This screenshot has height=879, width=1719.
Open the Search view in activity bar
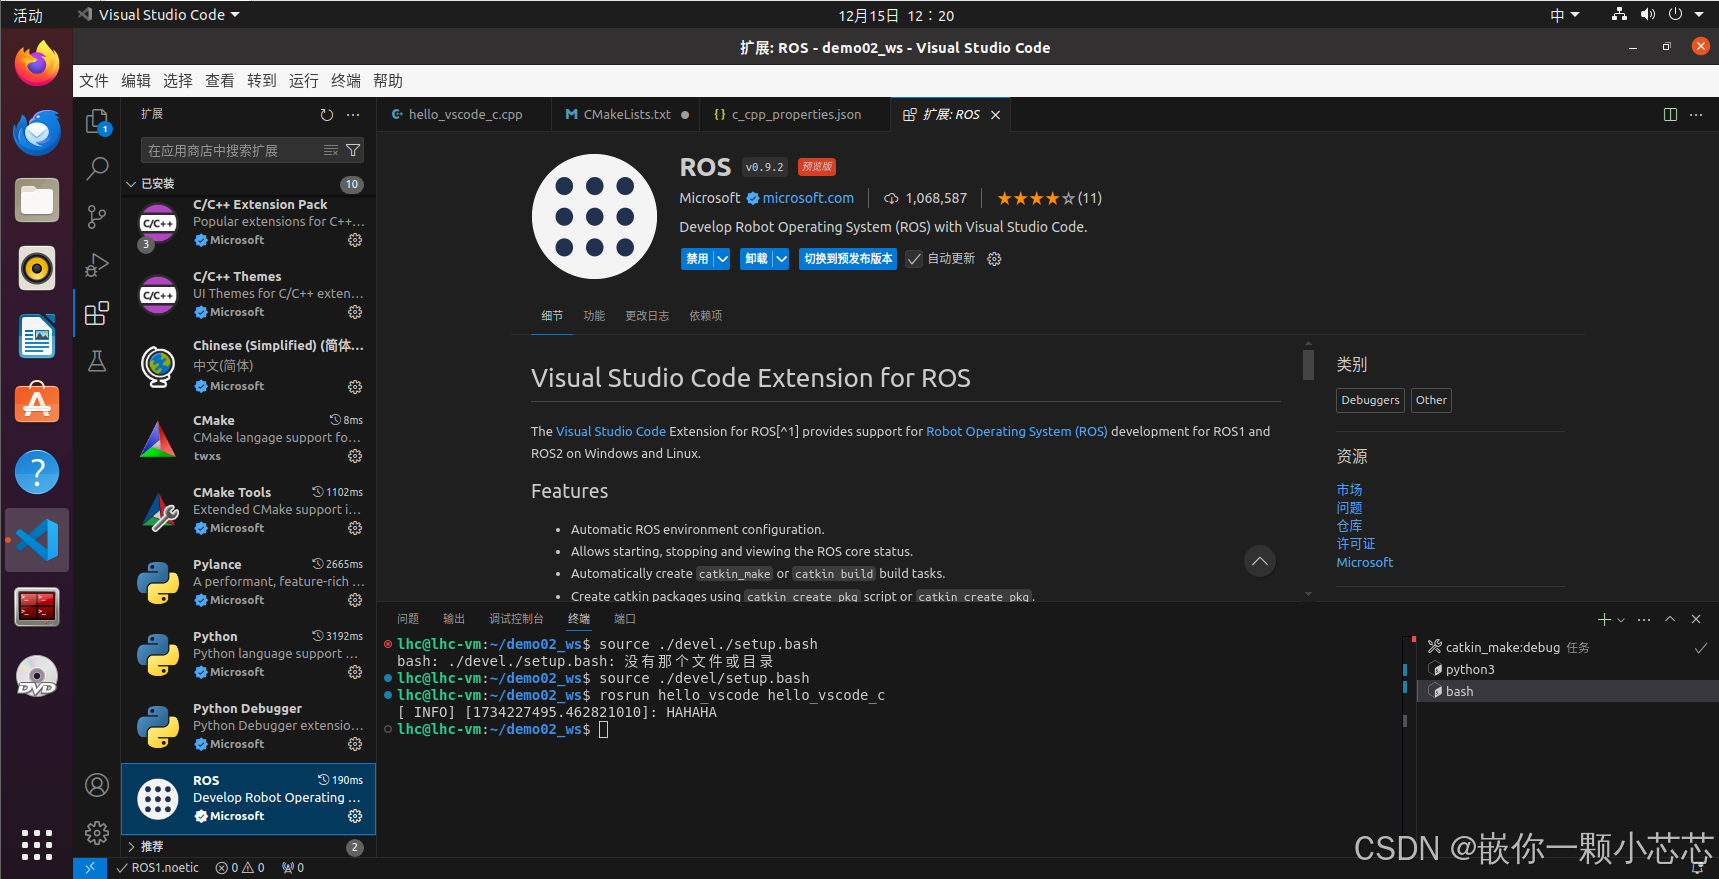[x=97, y=169]
